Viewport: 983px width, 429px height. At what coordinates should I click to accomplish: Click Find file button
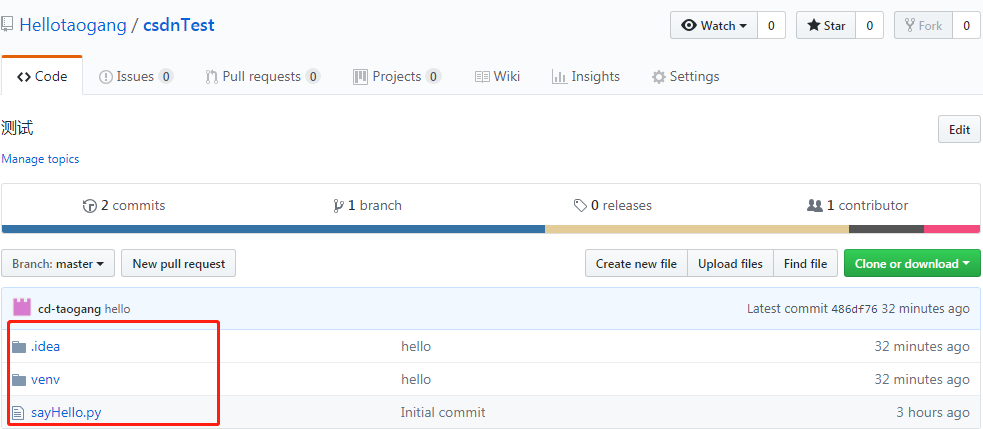point(806,263)
